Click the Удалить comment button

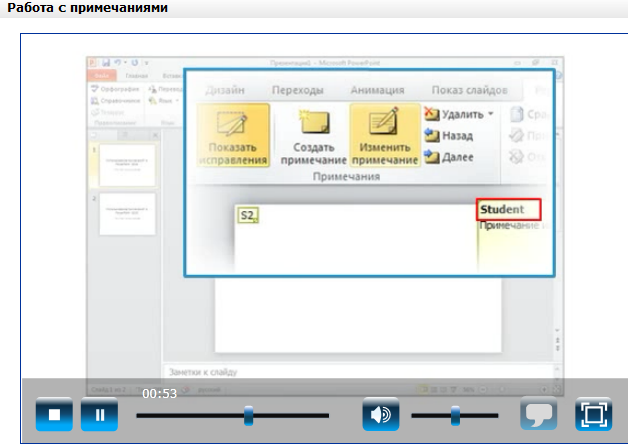[x=454, y=114]
